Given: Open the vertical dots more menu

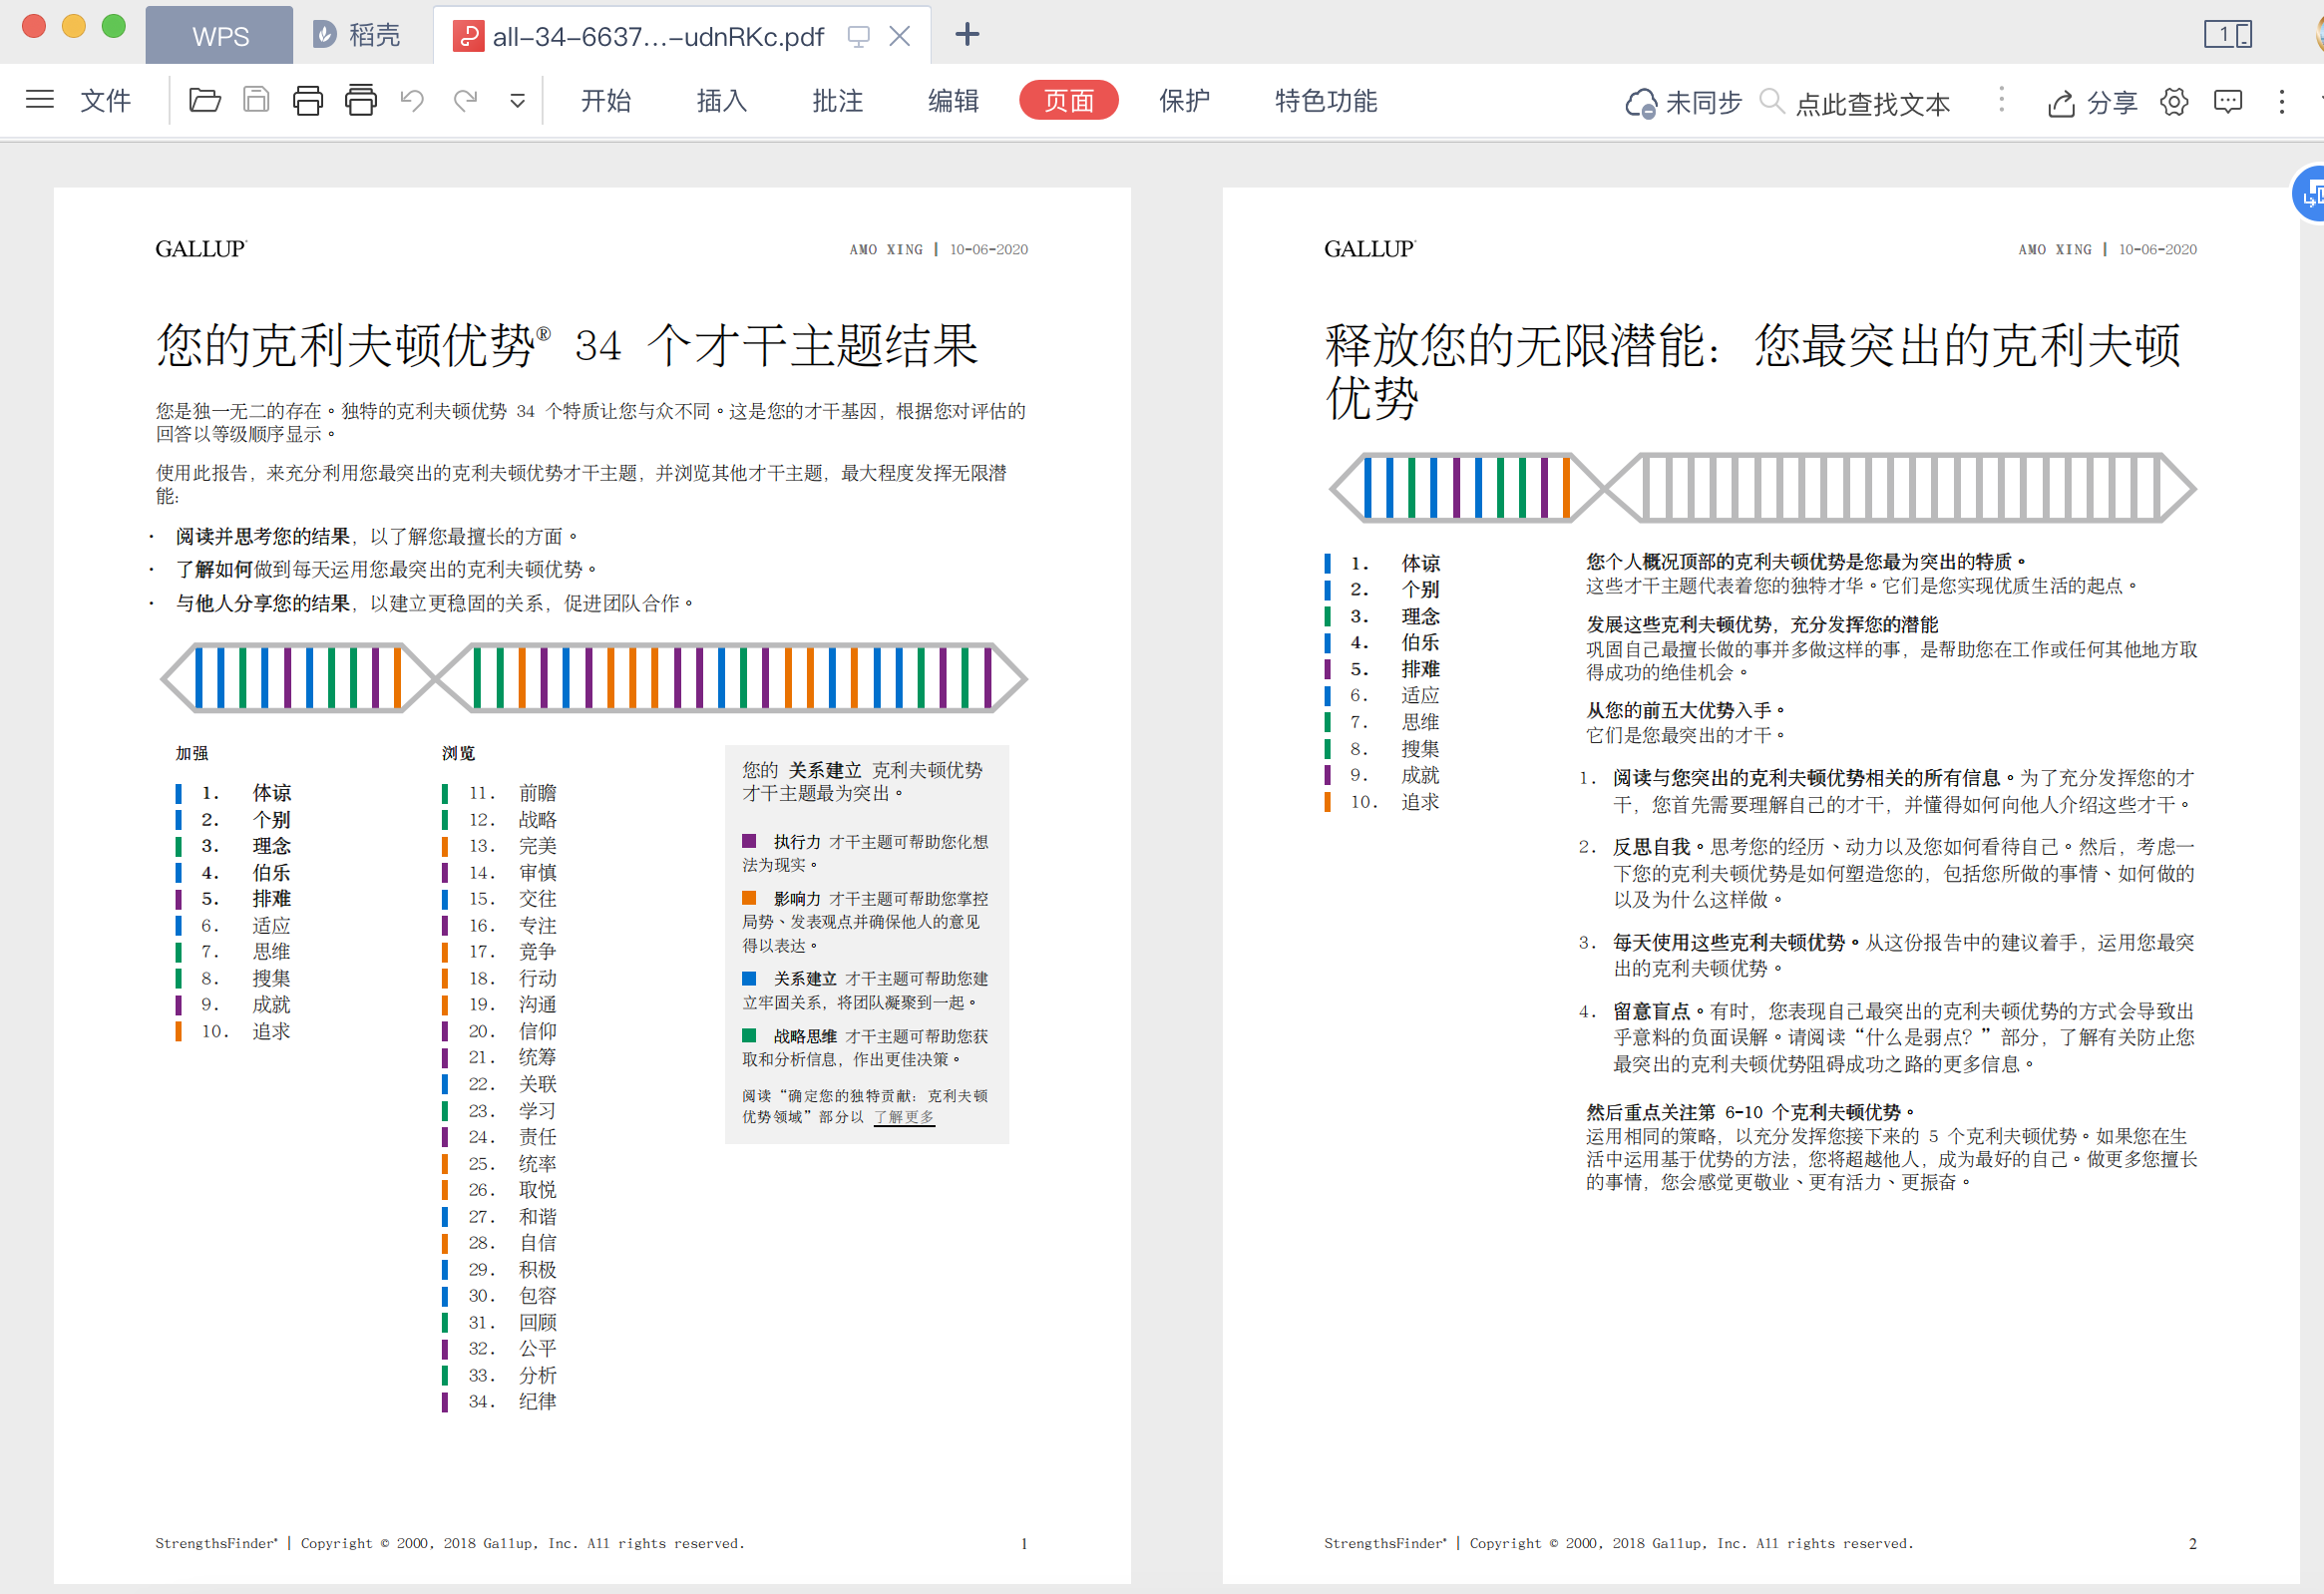Looking at the screenshot, I should pos(2281,102).
